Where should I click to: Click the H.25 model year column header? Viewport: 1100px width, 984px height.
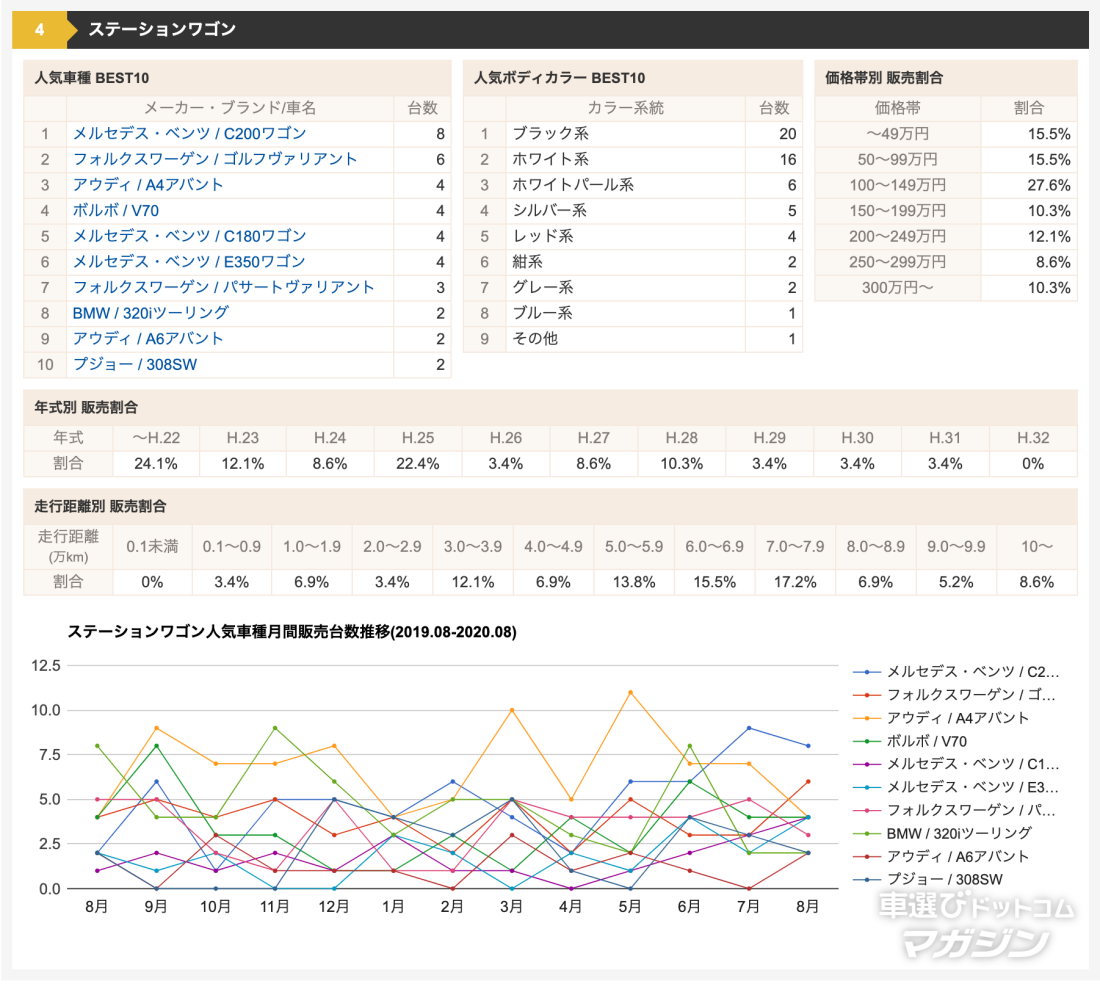(418, 438)
